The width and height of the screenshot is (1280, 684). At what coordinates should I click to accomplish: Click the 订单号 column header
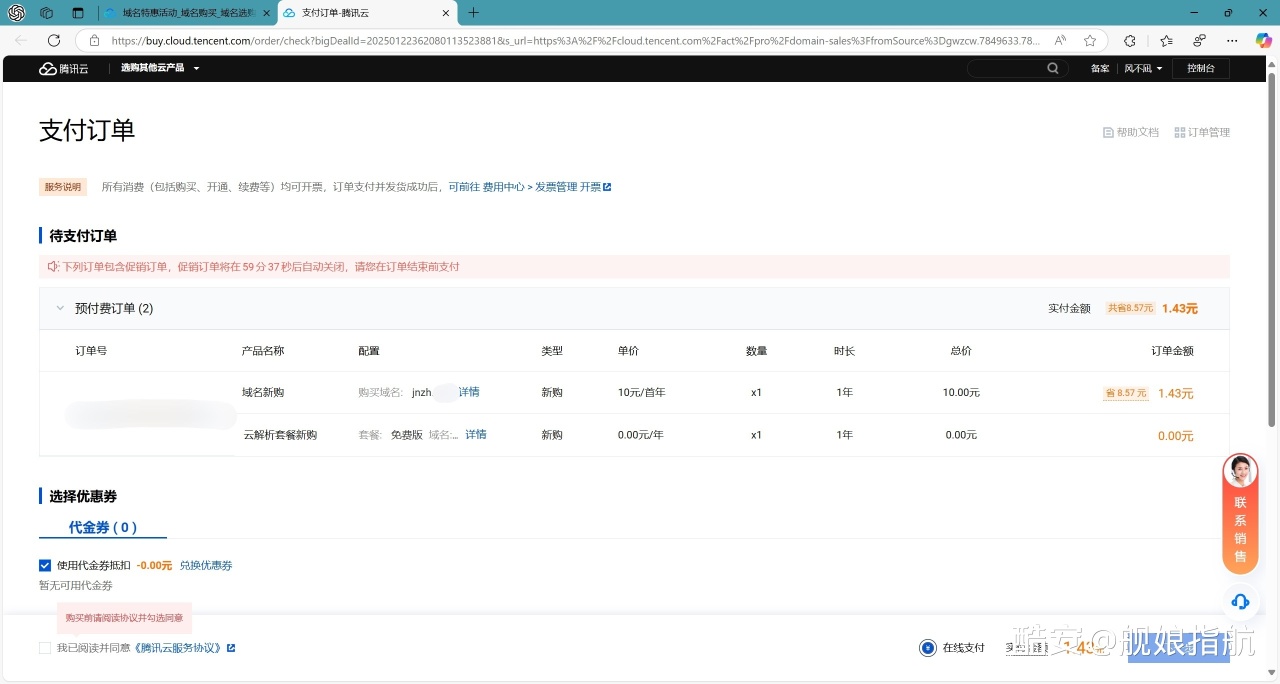[91, 351]
